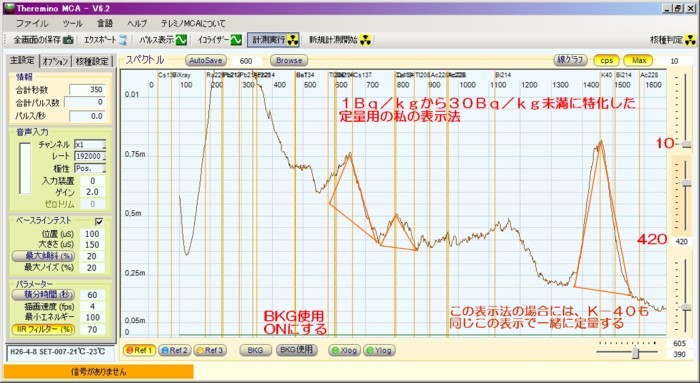
Task: Click the 積分時間 value field
Action: pos(92,295)
